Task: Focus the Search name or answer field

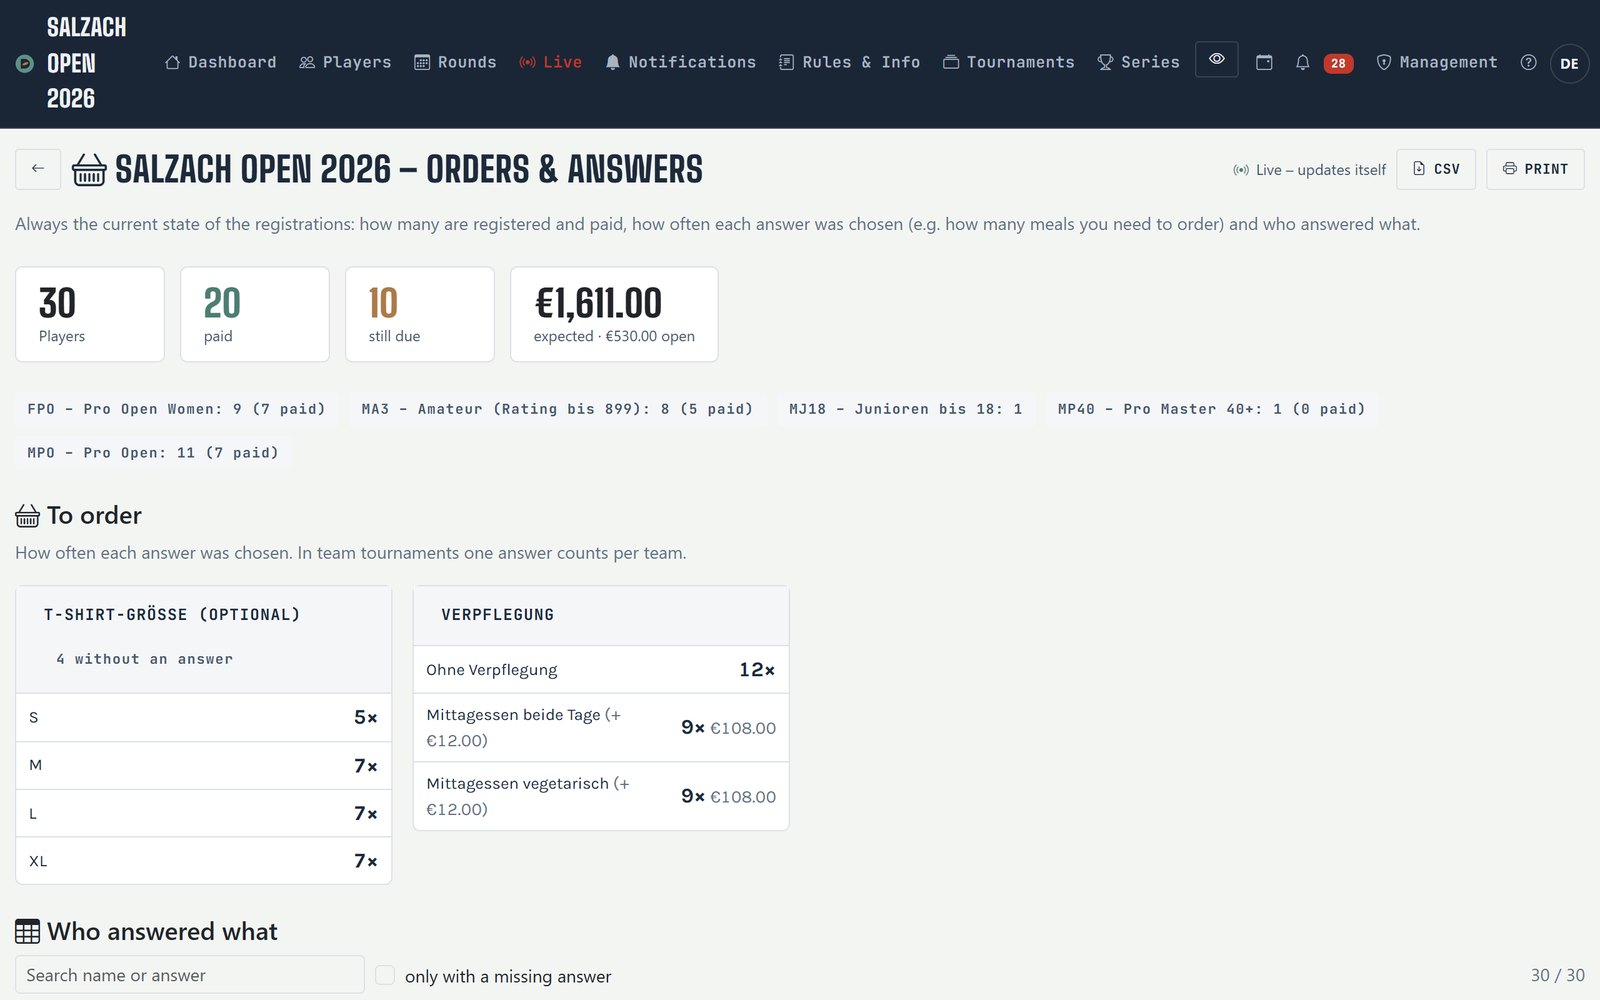Action: [190, 975]
